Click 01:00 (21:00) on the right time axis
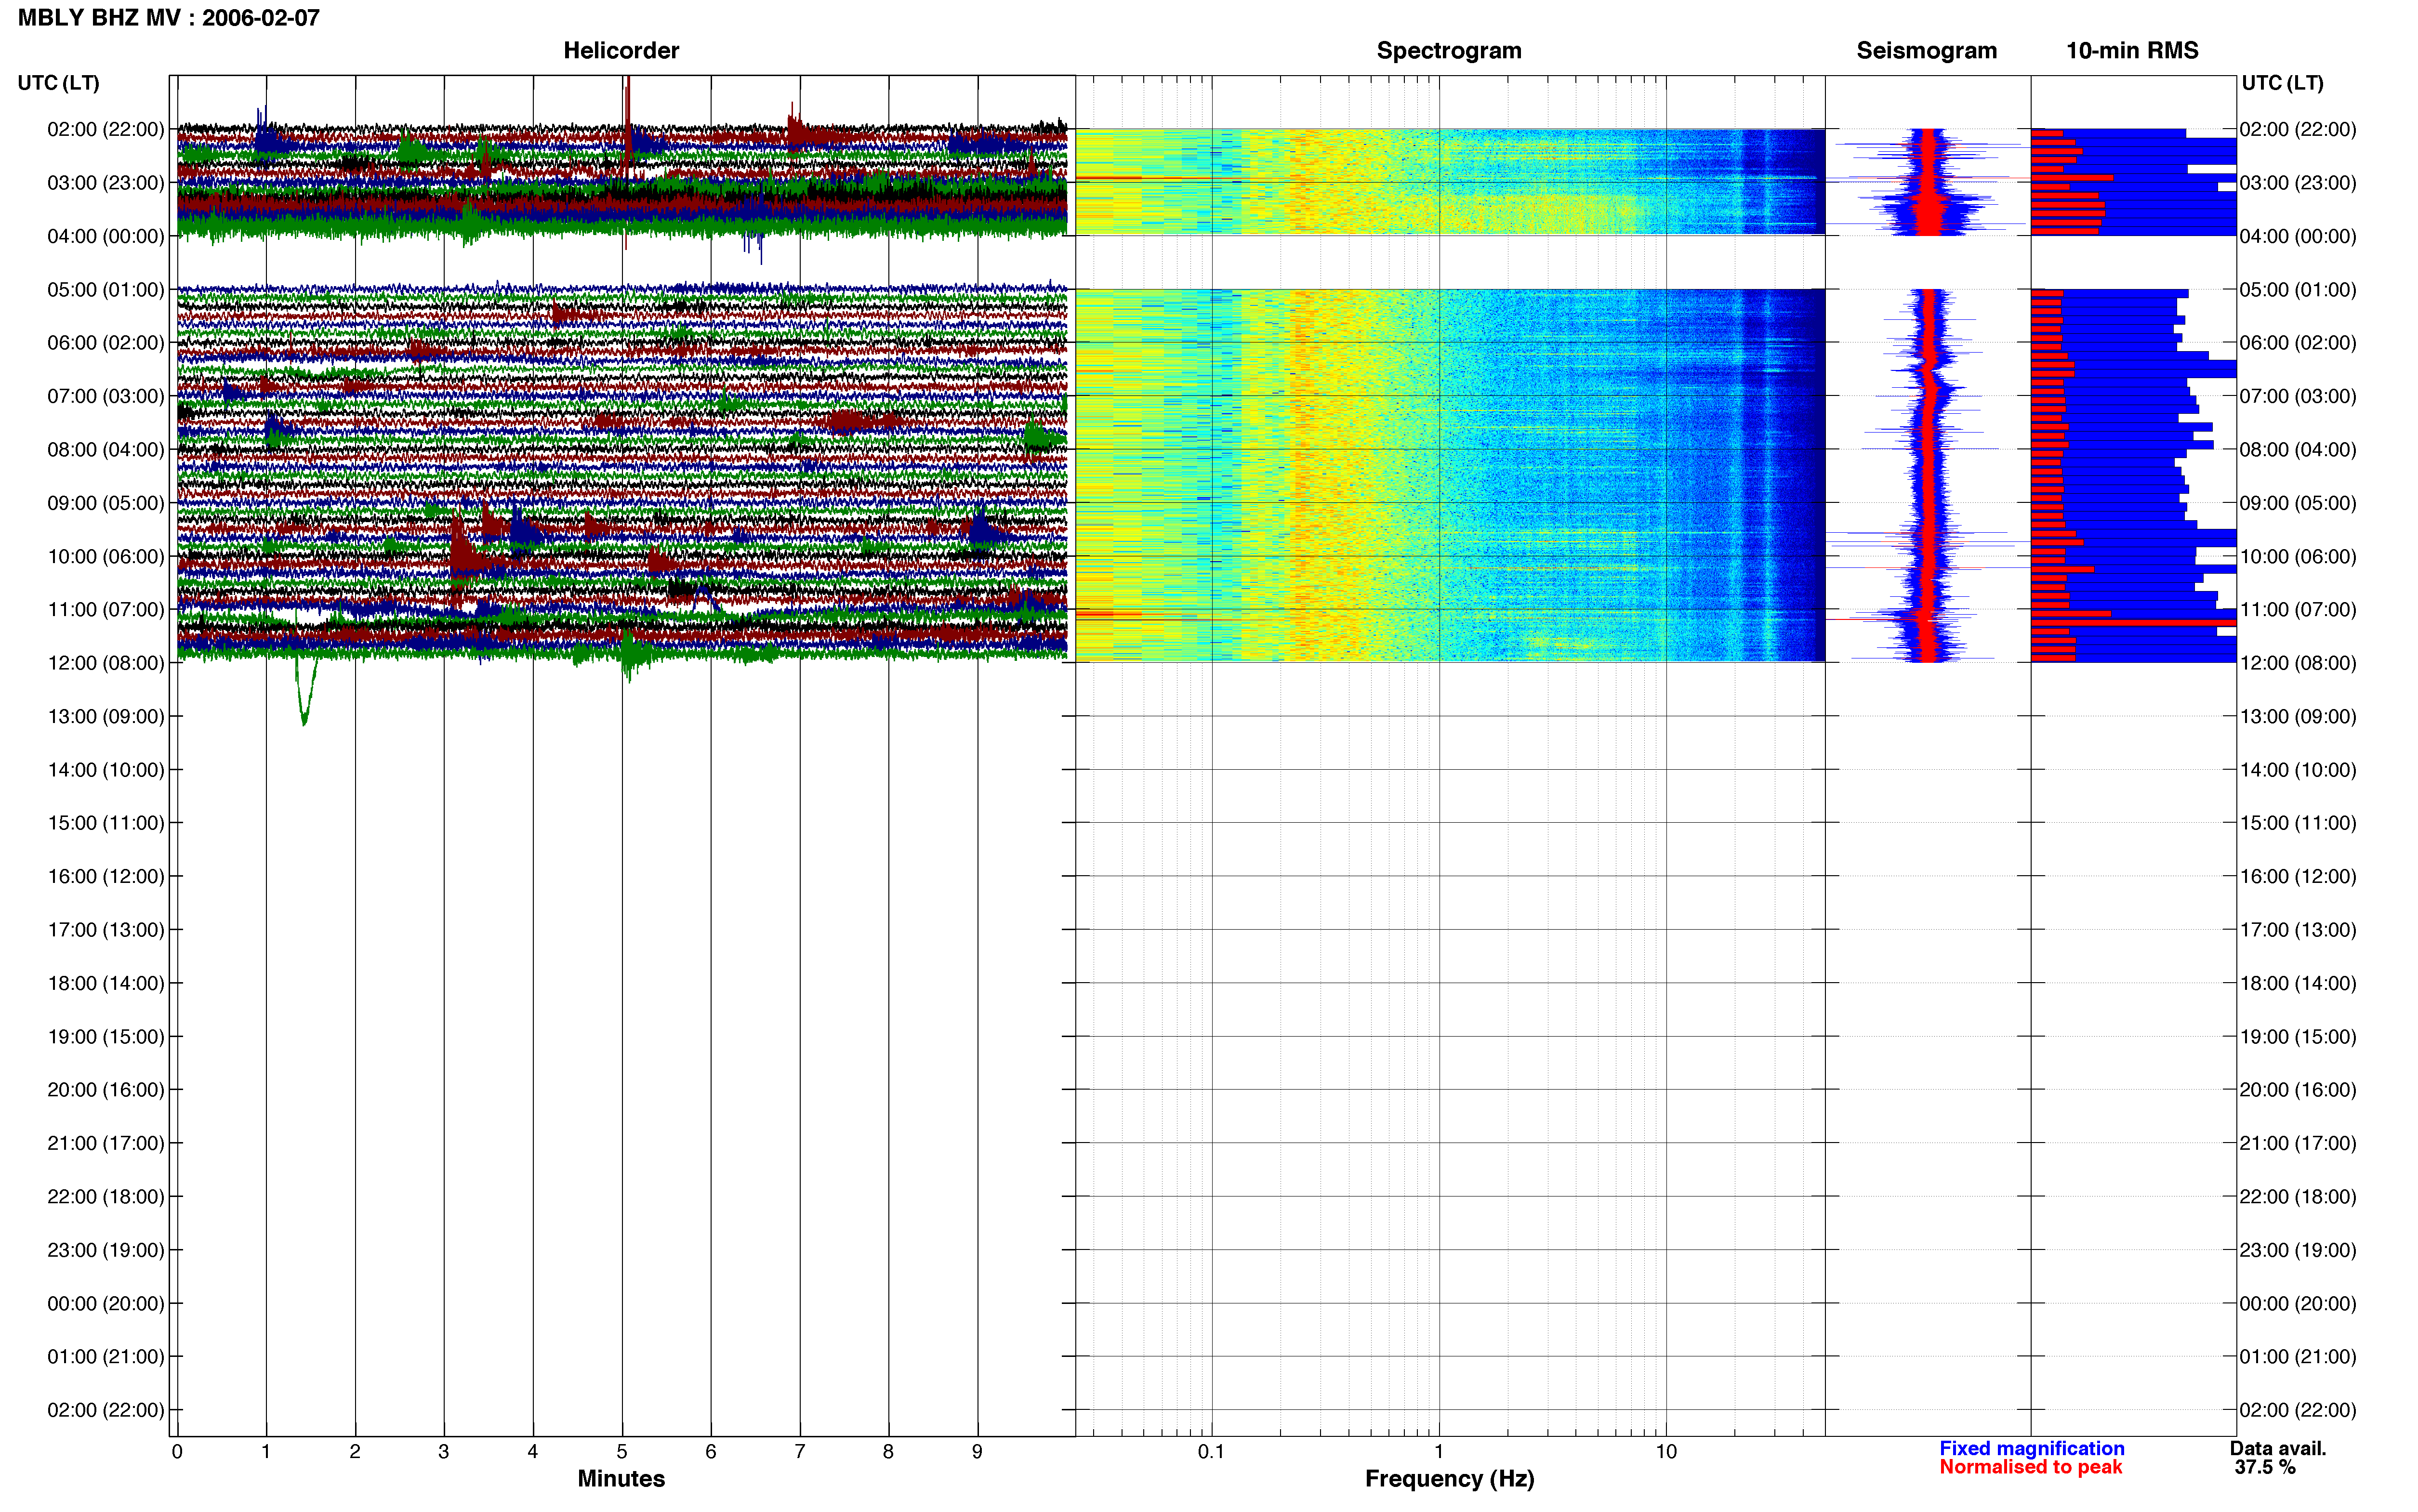 coord(2298,1357)
